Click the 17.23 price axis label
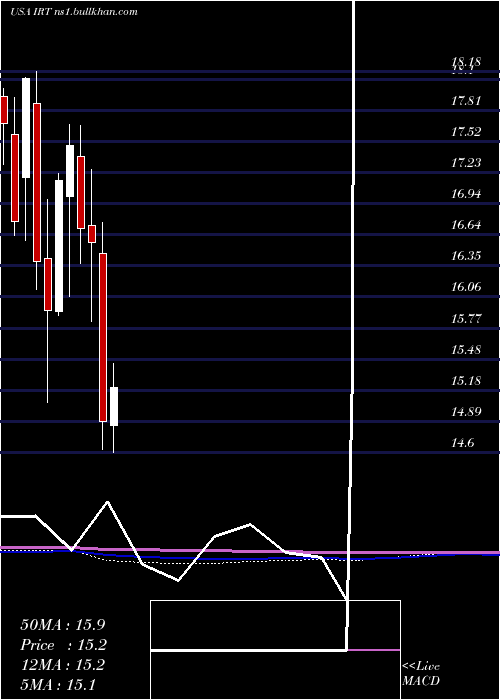This screenshot has width=500, height=700. click(466, 162)
